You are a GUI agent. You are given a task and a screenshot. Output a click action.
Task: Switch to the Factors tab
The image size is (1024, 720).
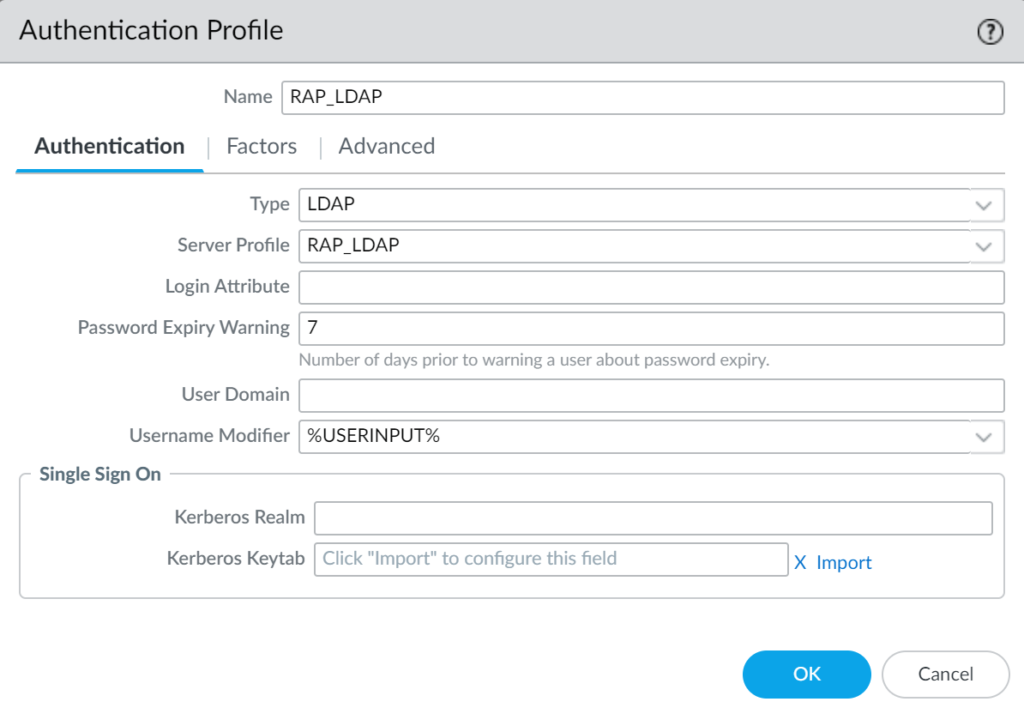pyautogui.click(x=261, y=146)
